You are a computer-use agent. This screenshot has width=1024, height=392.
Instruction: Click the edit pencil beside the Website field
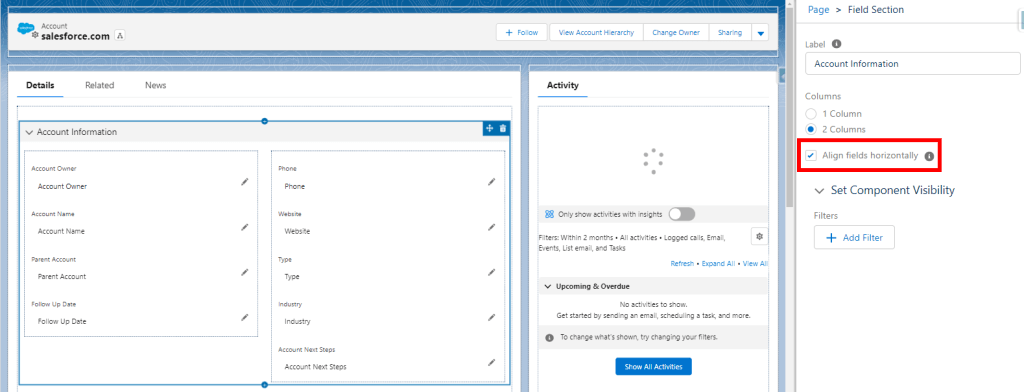(x=492, y=227)
